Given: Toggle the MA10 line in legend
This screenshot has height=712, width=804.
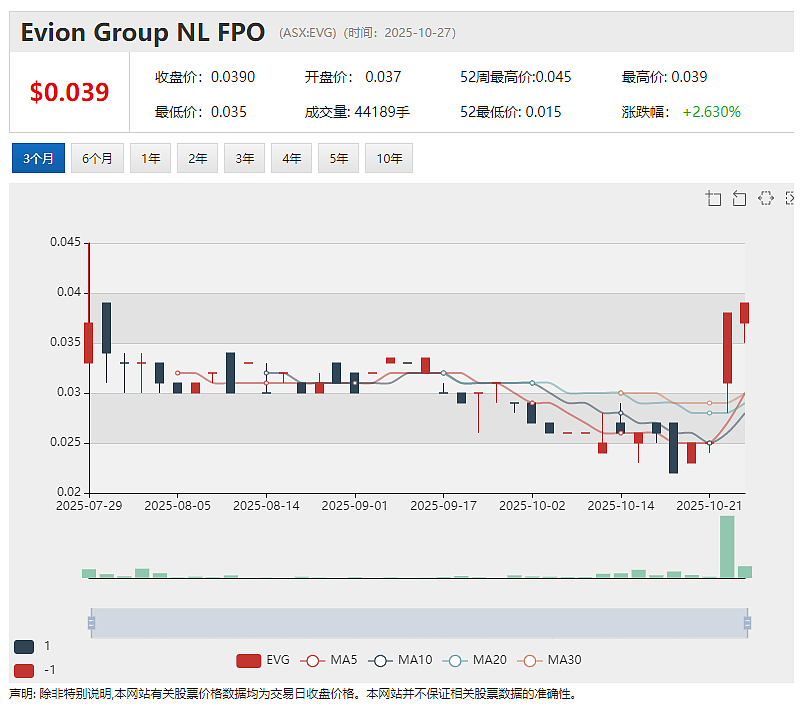Looking at the screenshot, I should point(400,660).
